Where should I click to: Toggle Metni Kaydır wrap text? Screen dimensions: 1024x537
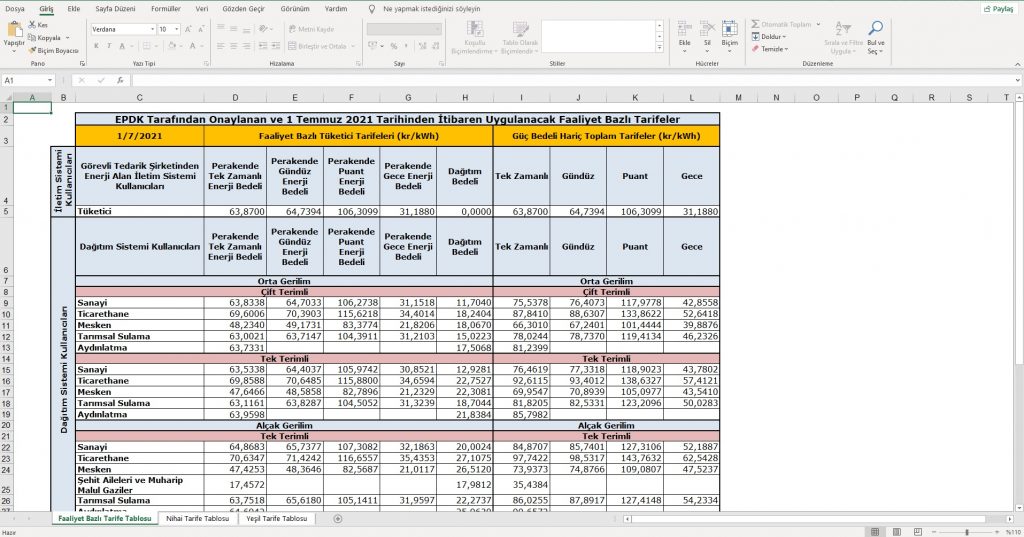(312, 29)
